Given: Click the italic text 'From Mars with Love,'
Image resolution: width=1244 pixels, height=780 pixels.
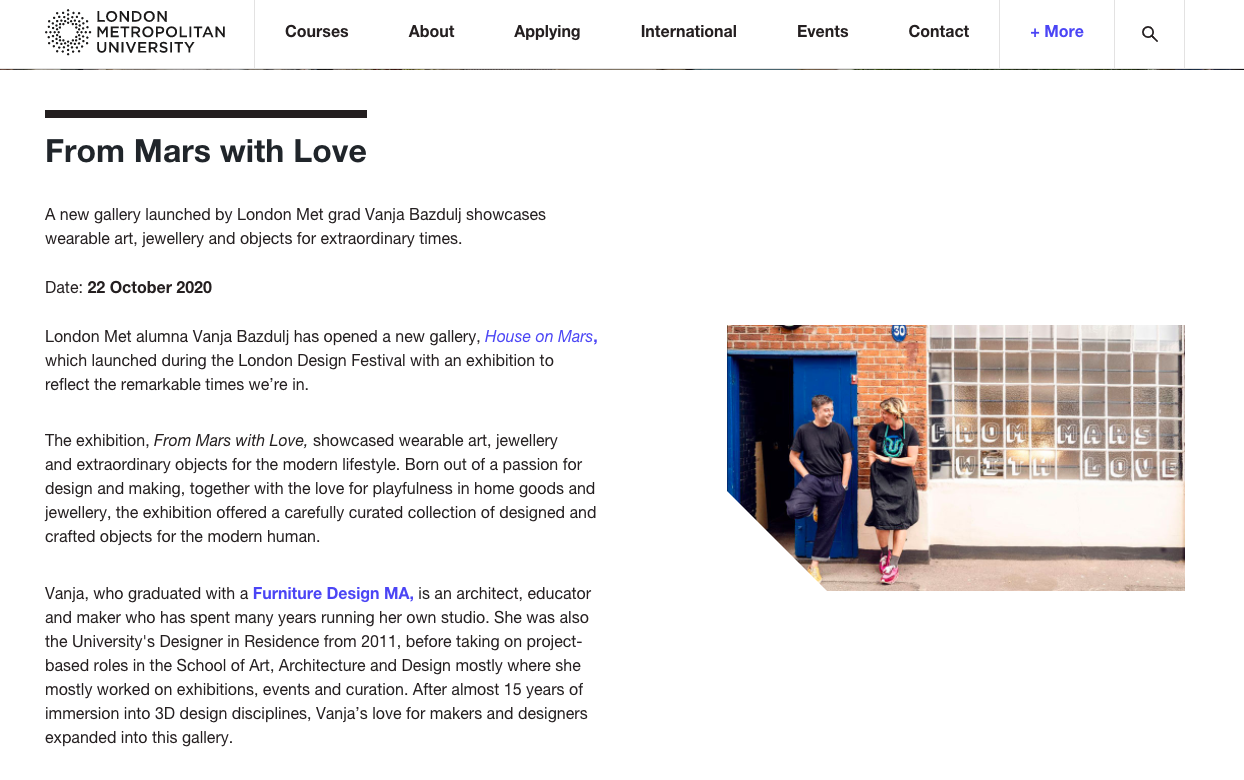Looking at the screenshot, I should click(x=231, y=440).
